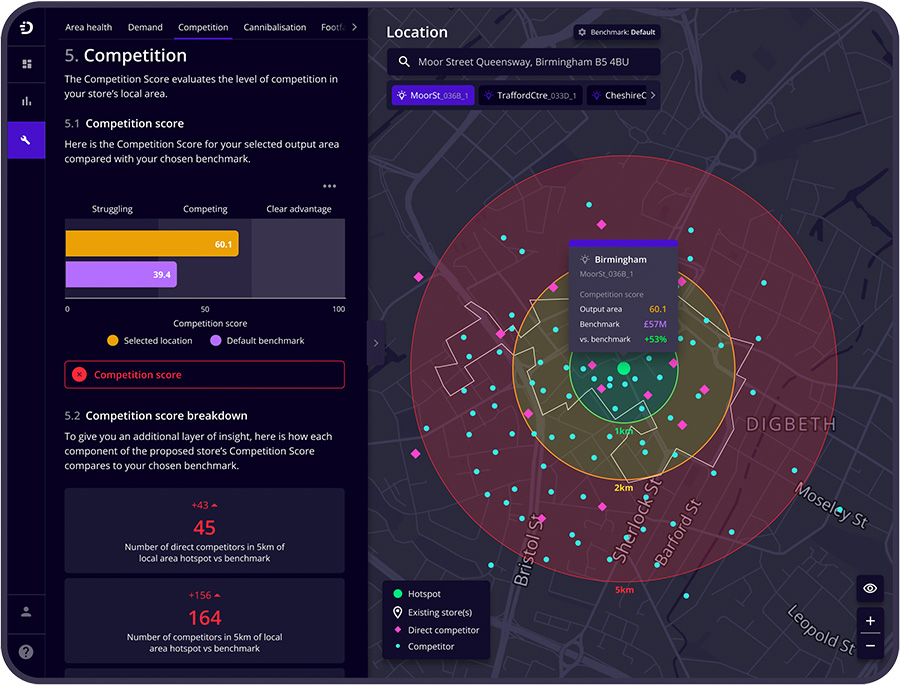This screenshot has height=685, width=900.
Task: Open the Cannibalisation tab
Action: (x=275, y=27)
